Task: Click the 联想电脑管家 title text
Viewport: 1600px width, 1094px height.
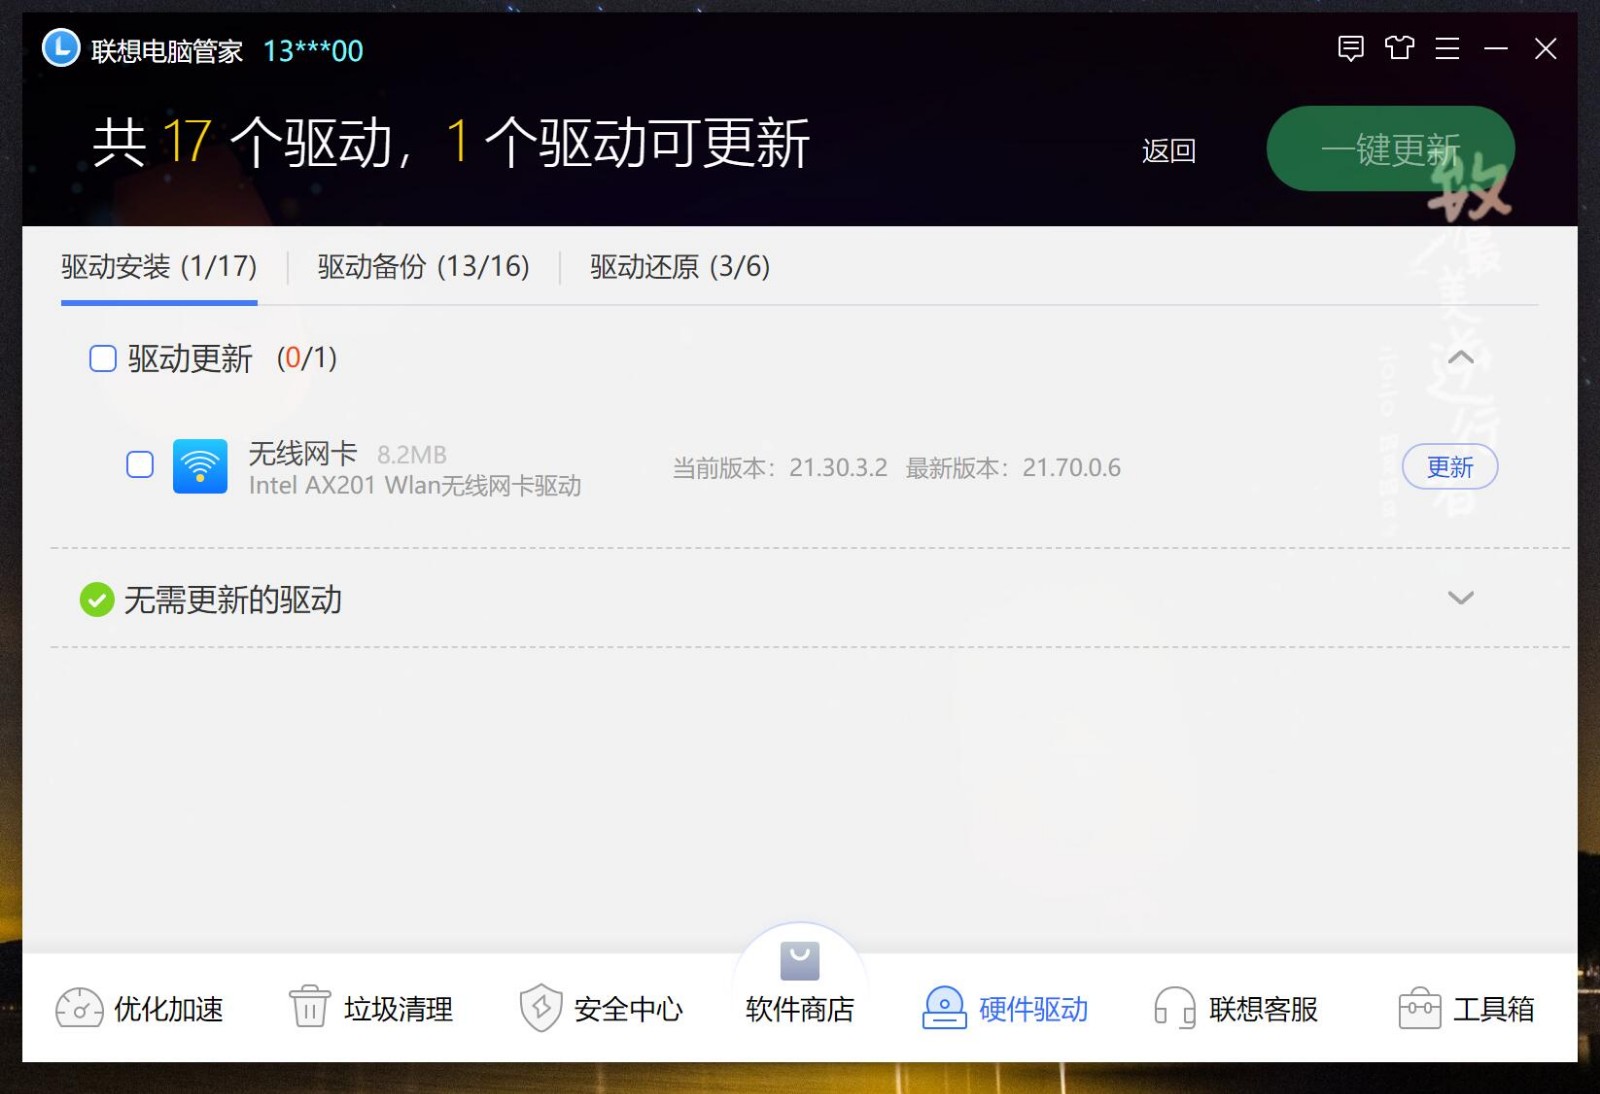Action: click(x=167, y=51)
